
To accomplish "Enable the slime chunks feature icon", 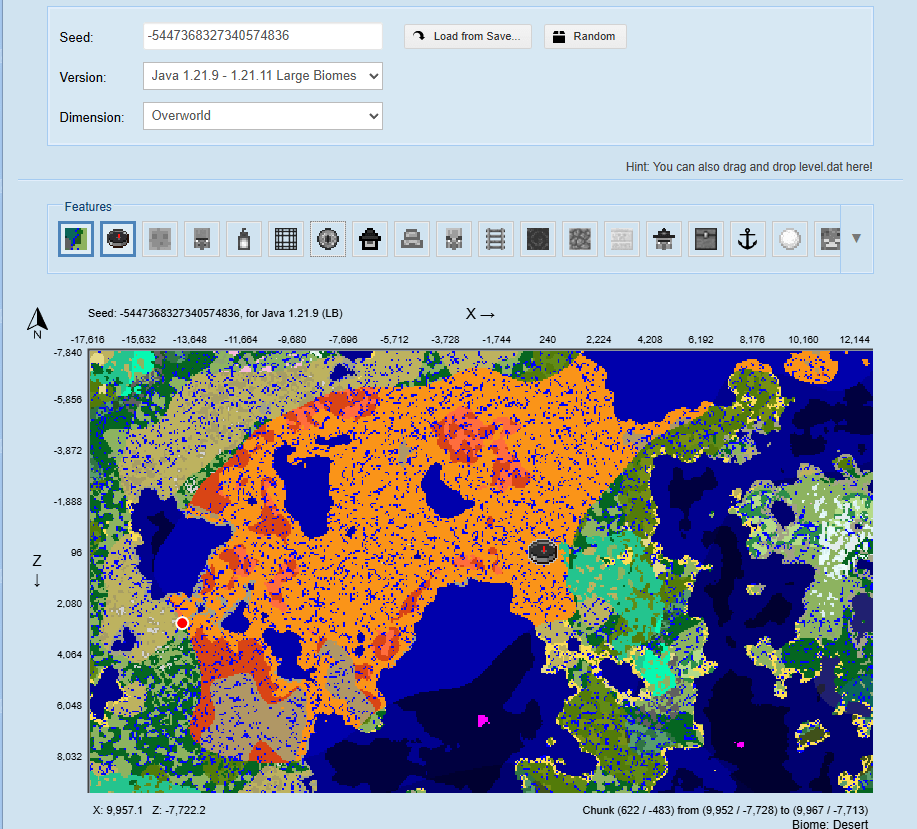I will (x=160, y=239).
